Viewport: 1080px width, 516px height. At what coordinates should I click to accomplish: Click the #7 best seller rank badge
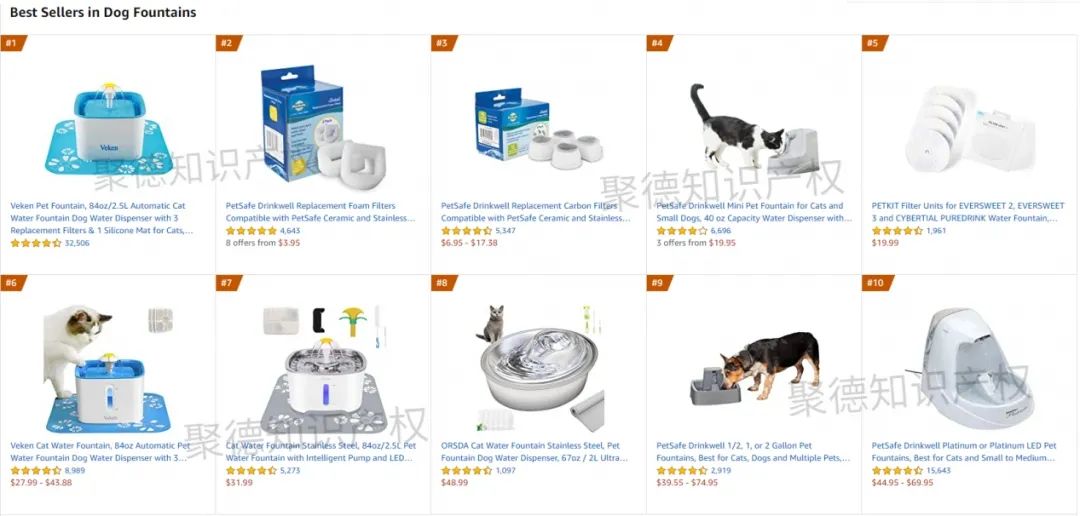[x=229, y=283]
